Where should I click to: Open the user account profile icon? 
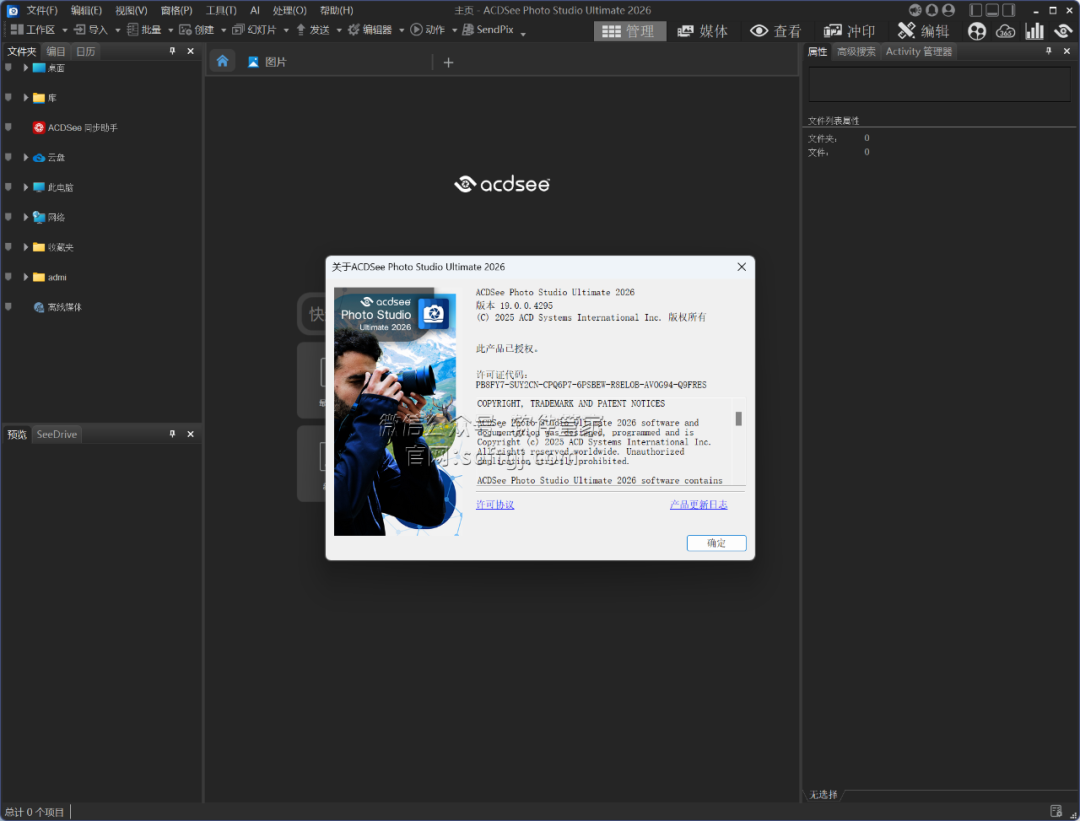tap(948, 10)
